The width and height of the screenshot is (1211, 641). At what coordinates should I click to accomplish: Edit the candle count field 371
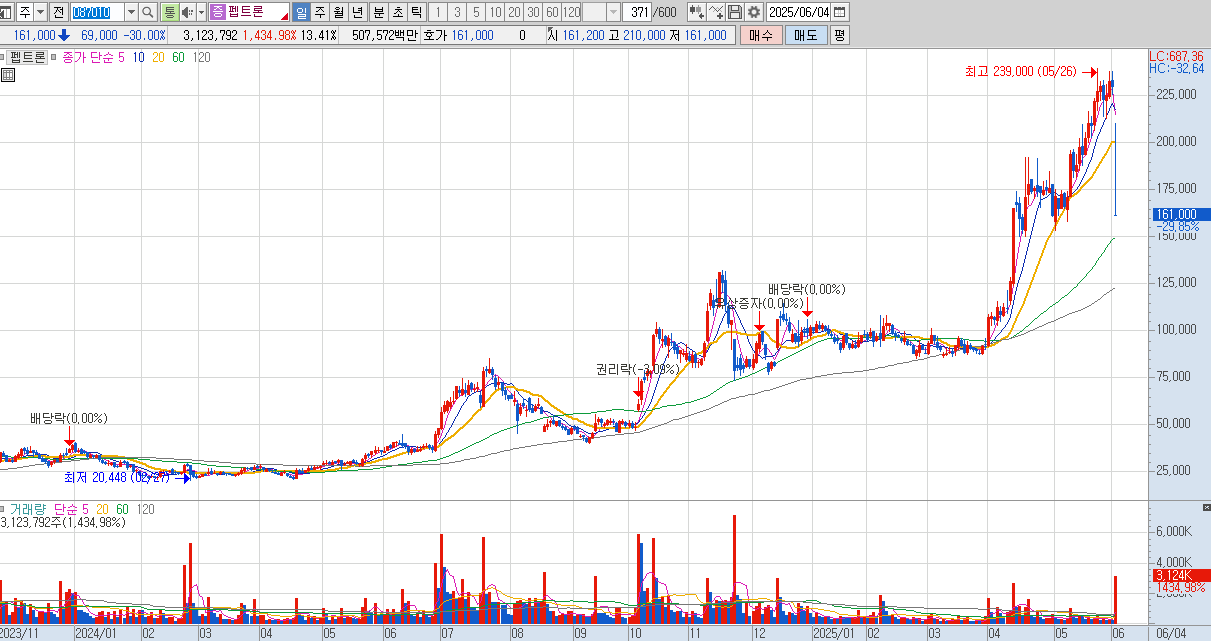[x=636, y=12]
